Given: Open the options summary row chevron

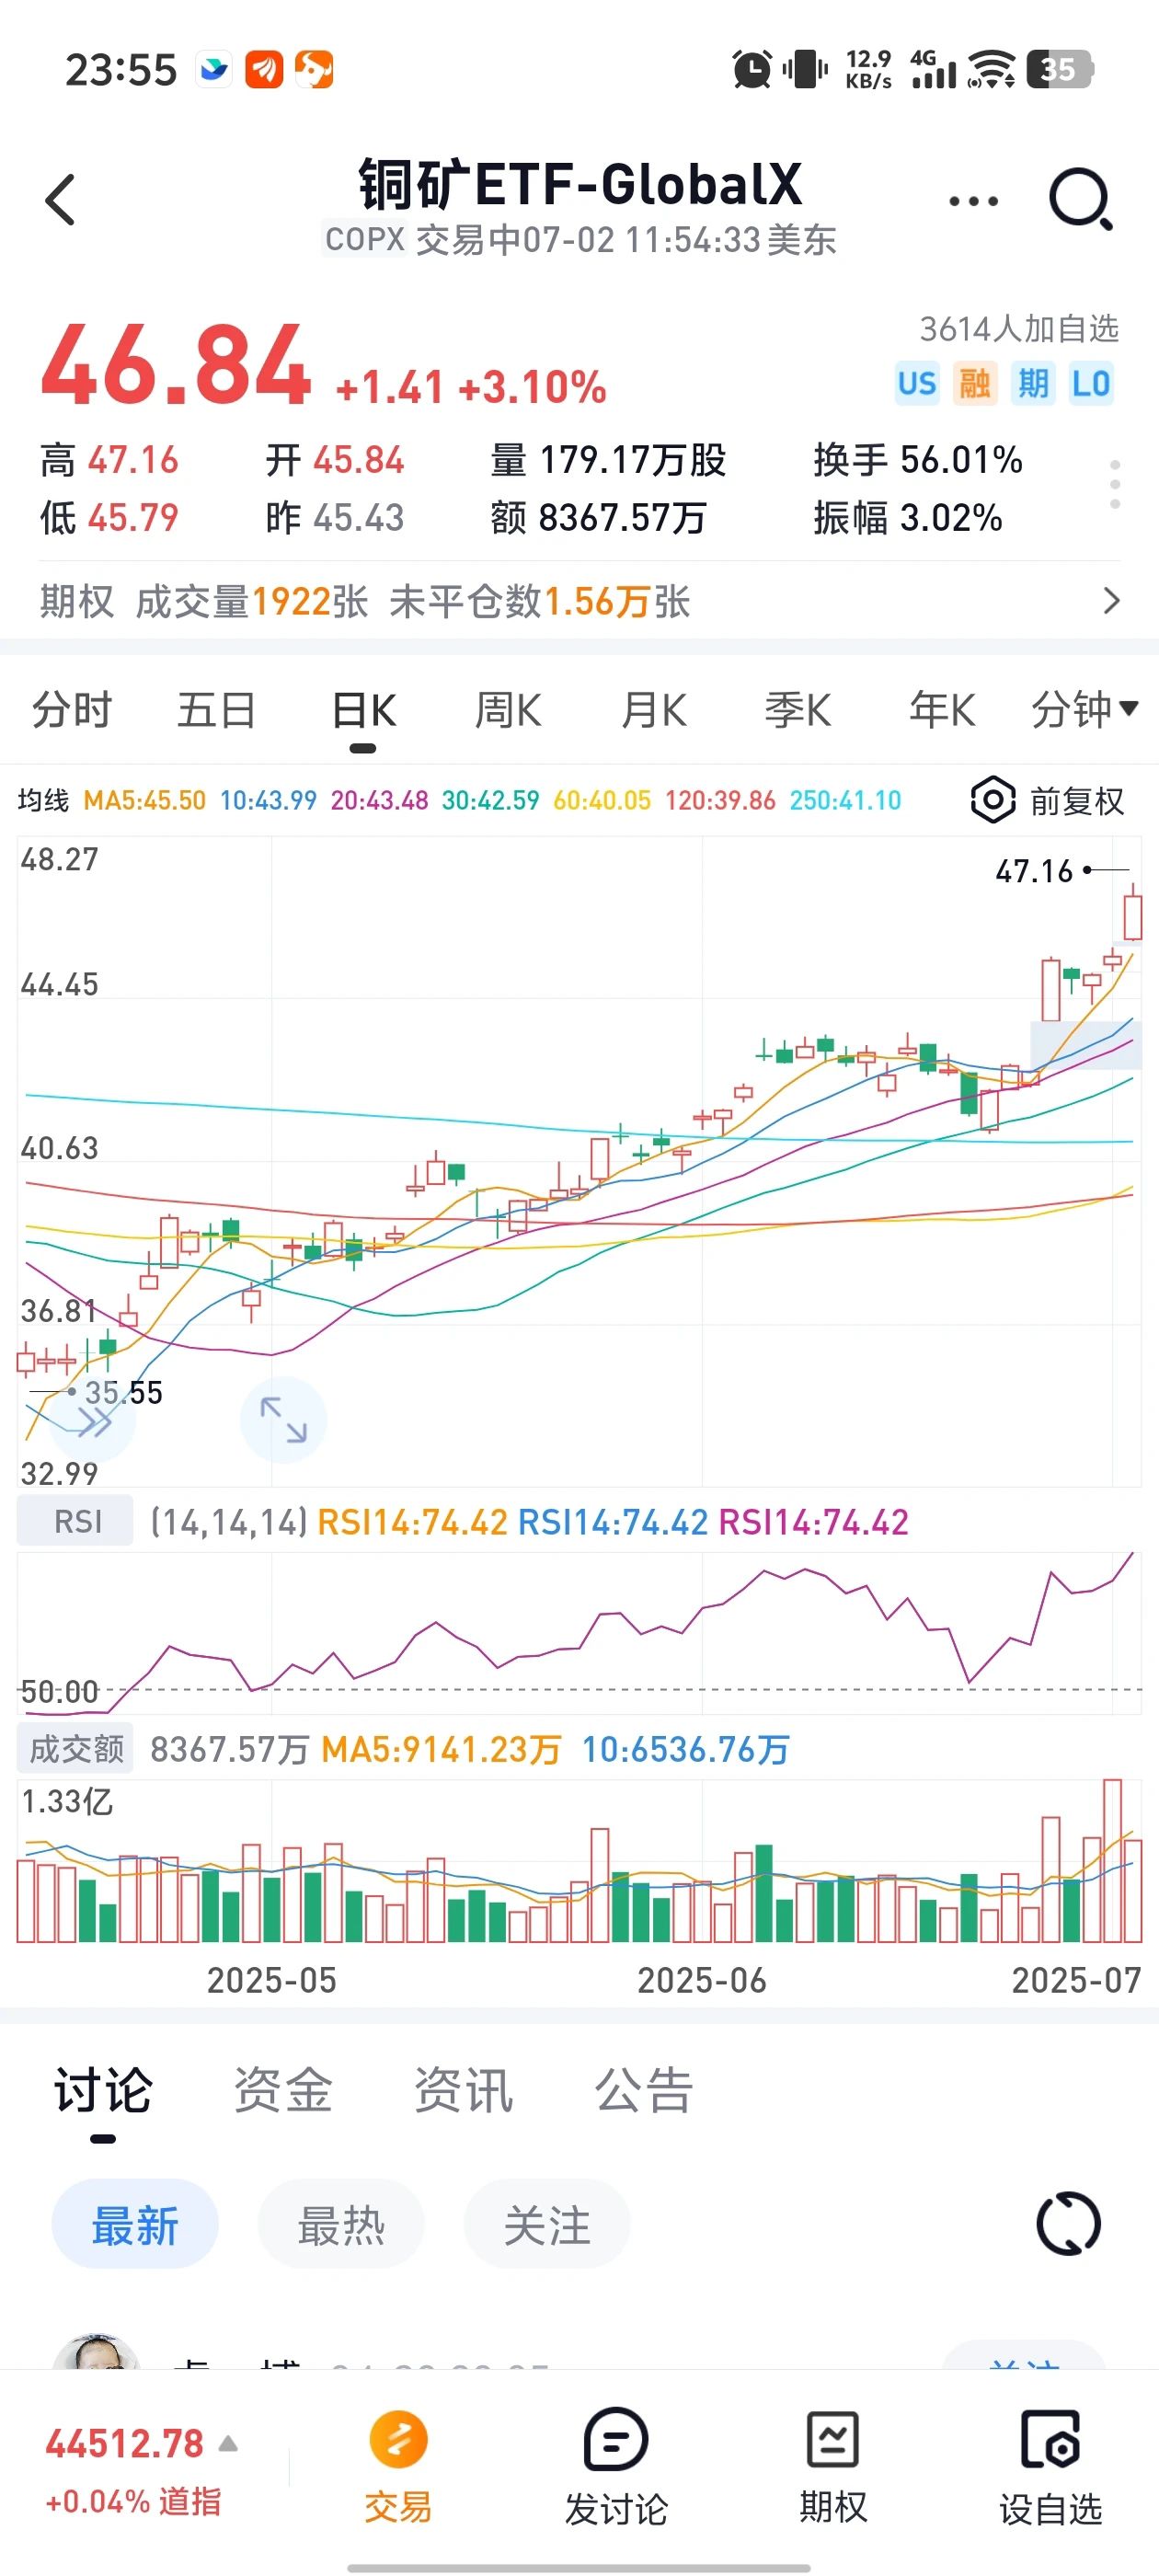Looking at the screenshot, I should click(1111, 601).
